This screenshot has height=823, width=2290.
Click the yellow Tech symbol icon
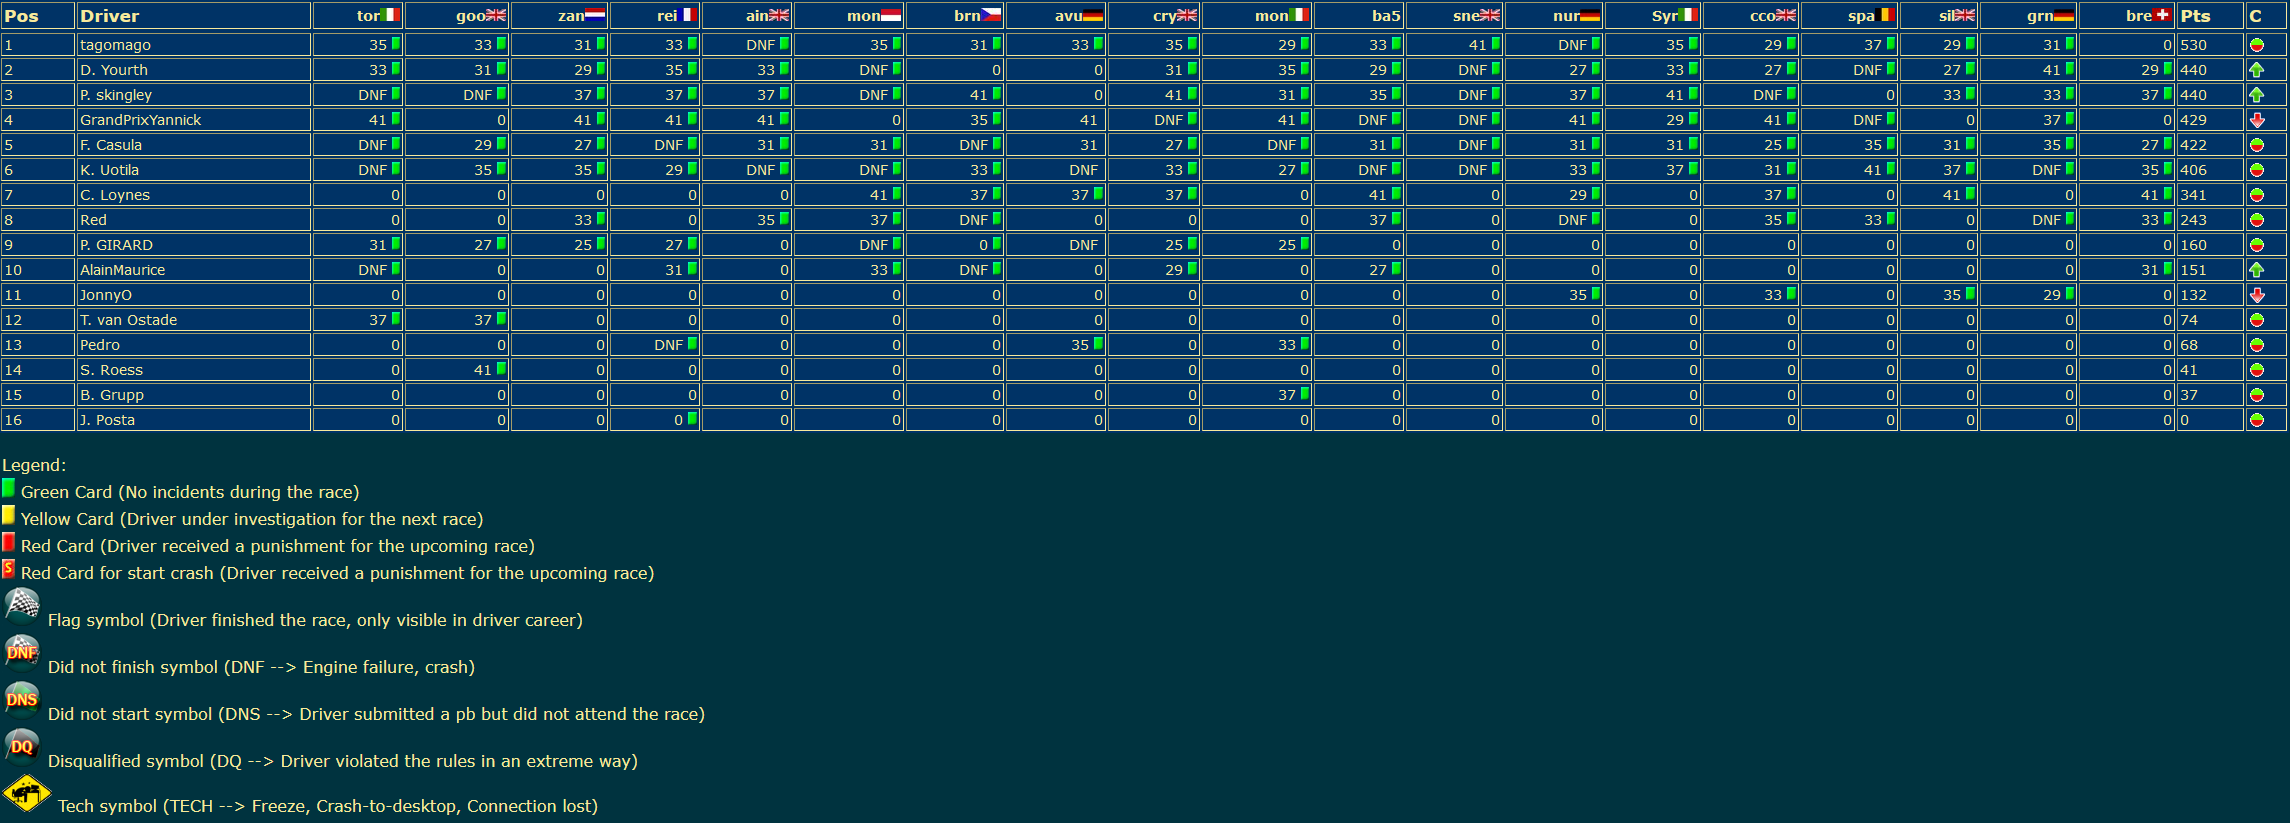pyautogui.click(x=27, y=794)
